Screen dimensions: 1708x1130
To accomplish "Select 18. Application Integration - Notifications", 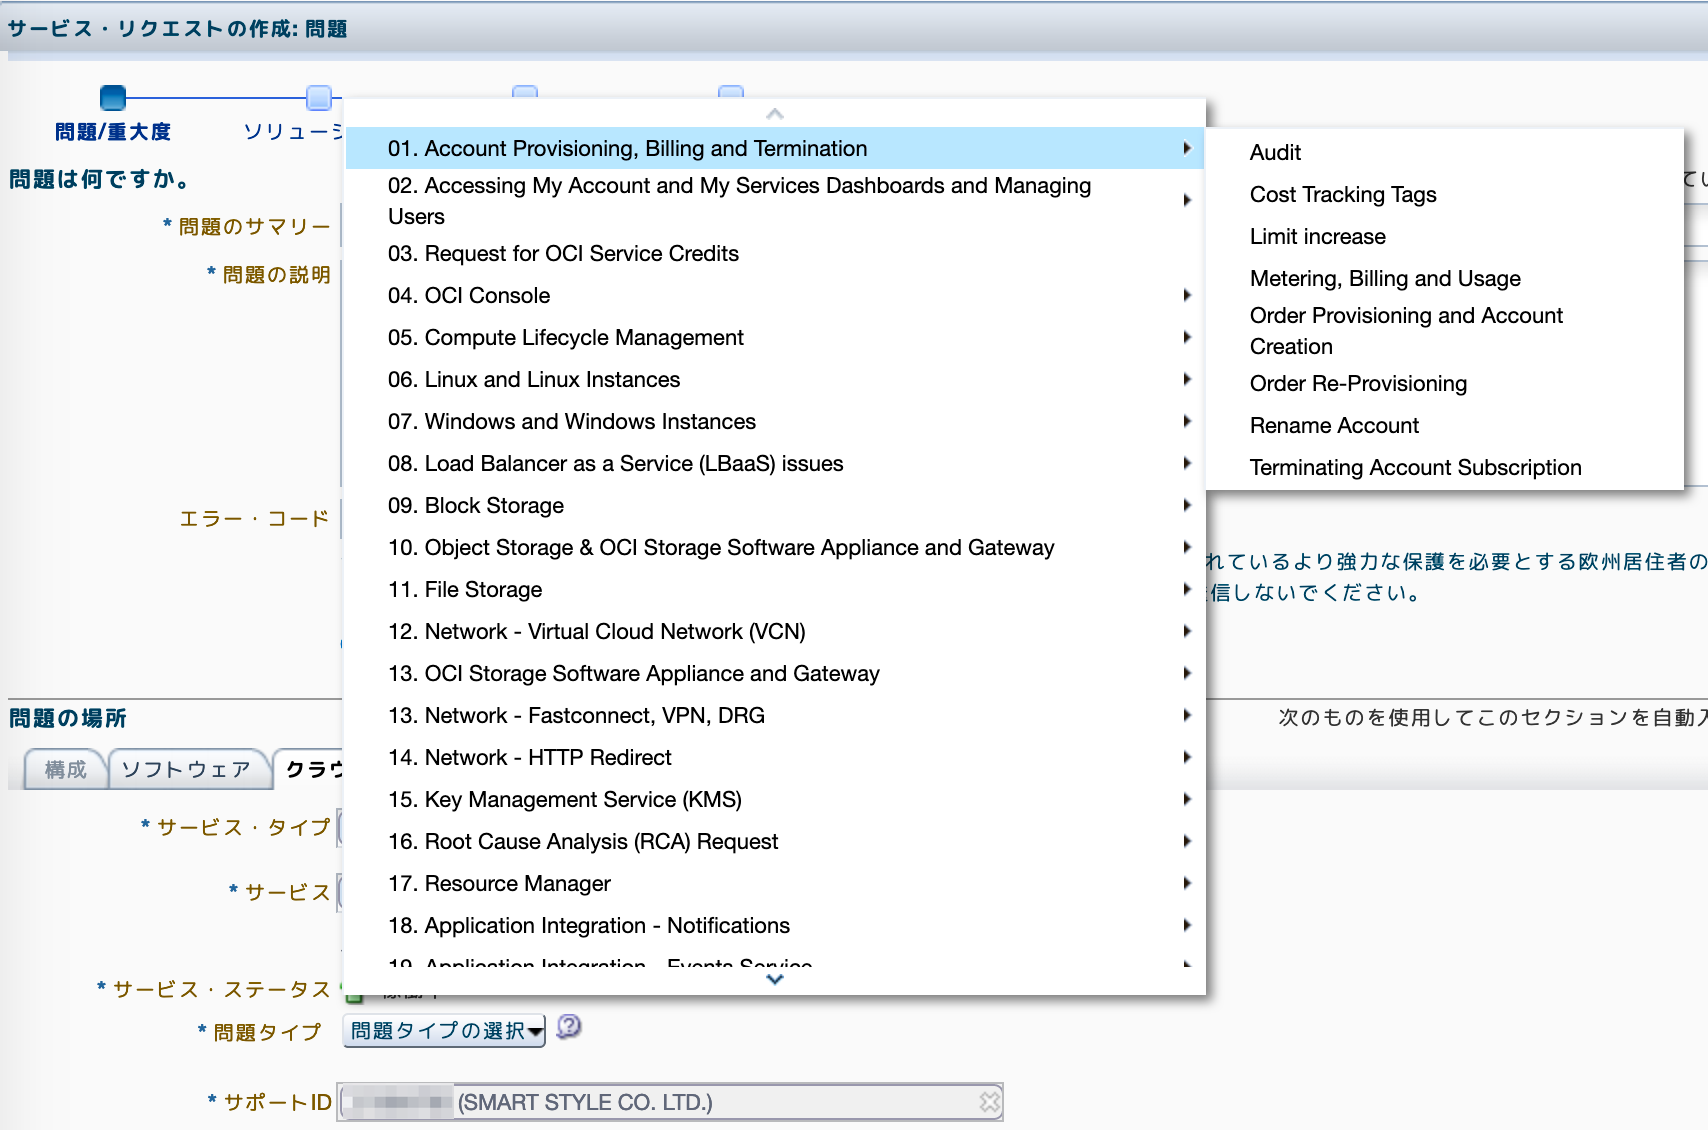I will pos(775,925).
